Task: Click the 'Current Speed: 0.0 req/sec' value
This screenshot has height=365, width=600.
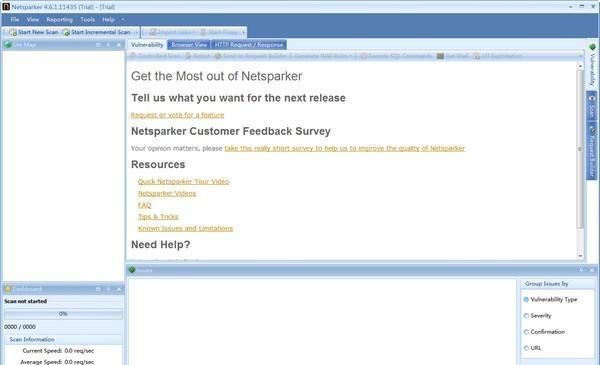Action: pos(79,350)
